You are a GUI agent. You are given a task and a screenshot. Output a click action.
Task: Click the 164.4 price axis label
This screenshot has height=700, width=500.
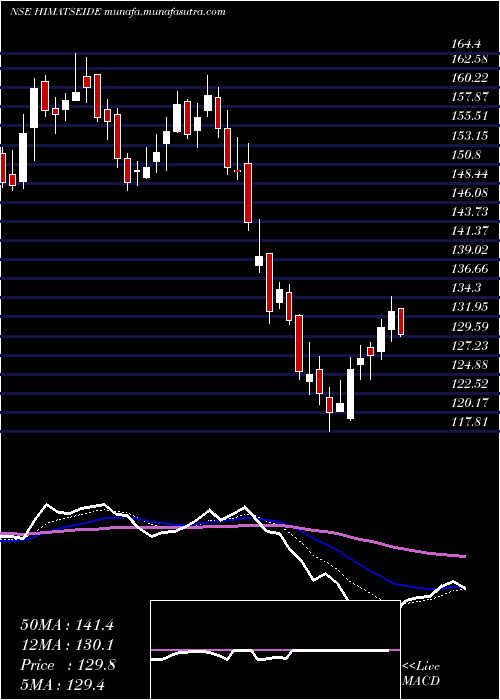pyautogui.click(x=467, y=44)
